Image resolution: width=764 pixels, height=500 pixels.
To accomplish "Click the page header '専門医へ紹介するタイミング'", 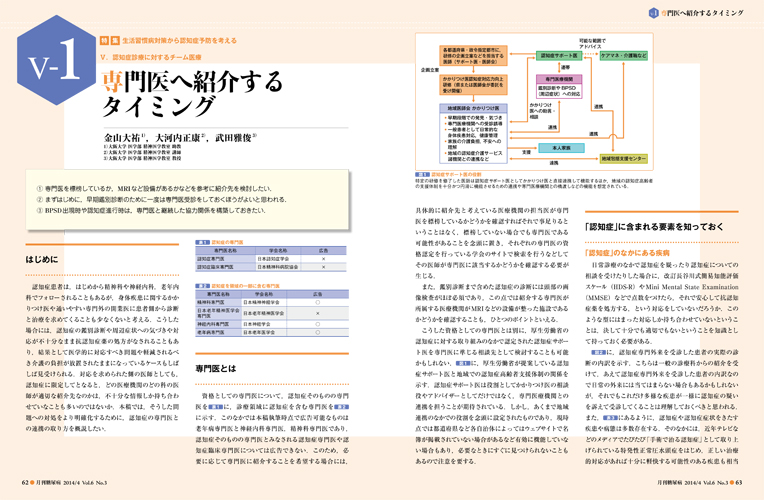I will point(702,13).
